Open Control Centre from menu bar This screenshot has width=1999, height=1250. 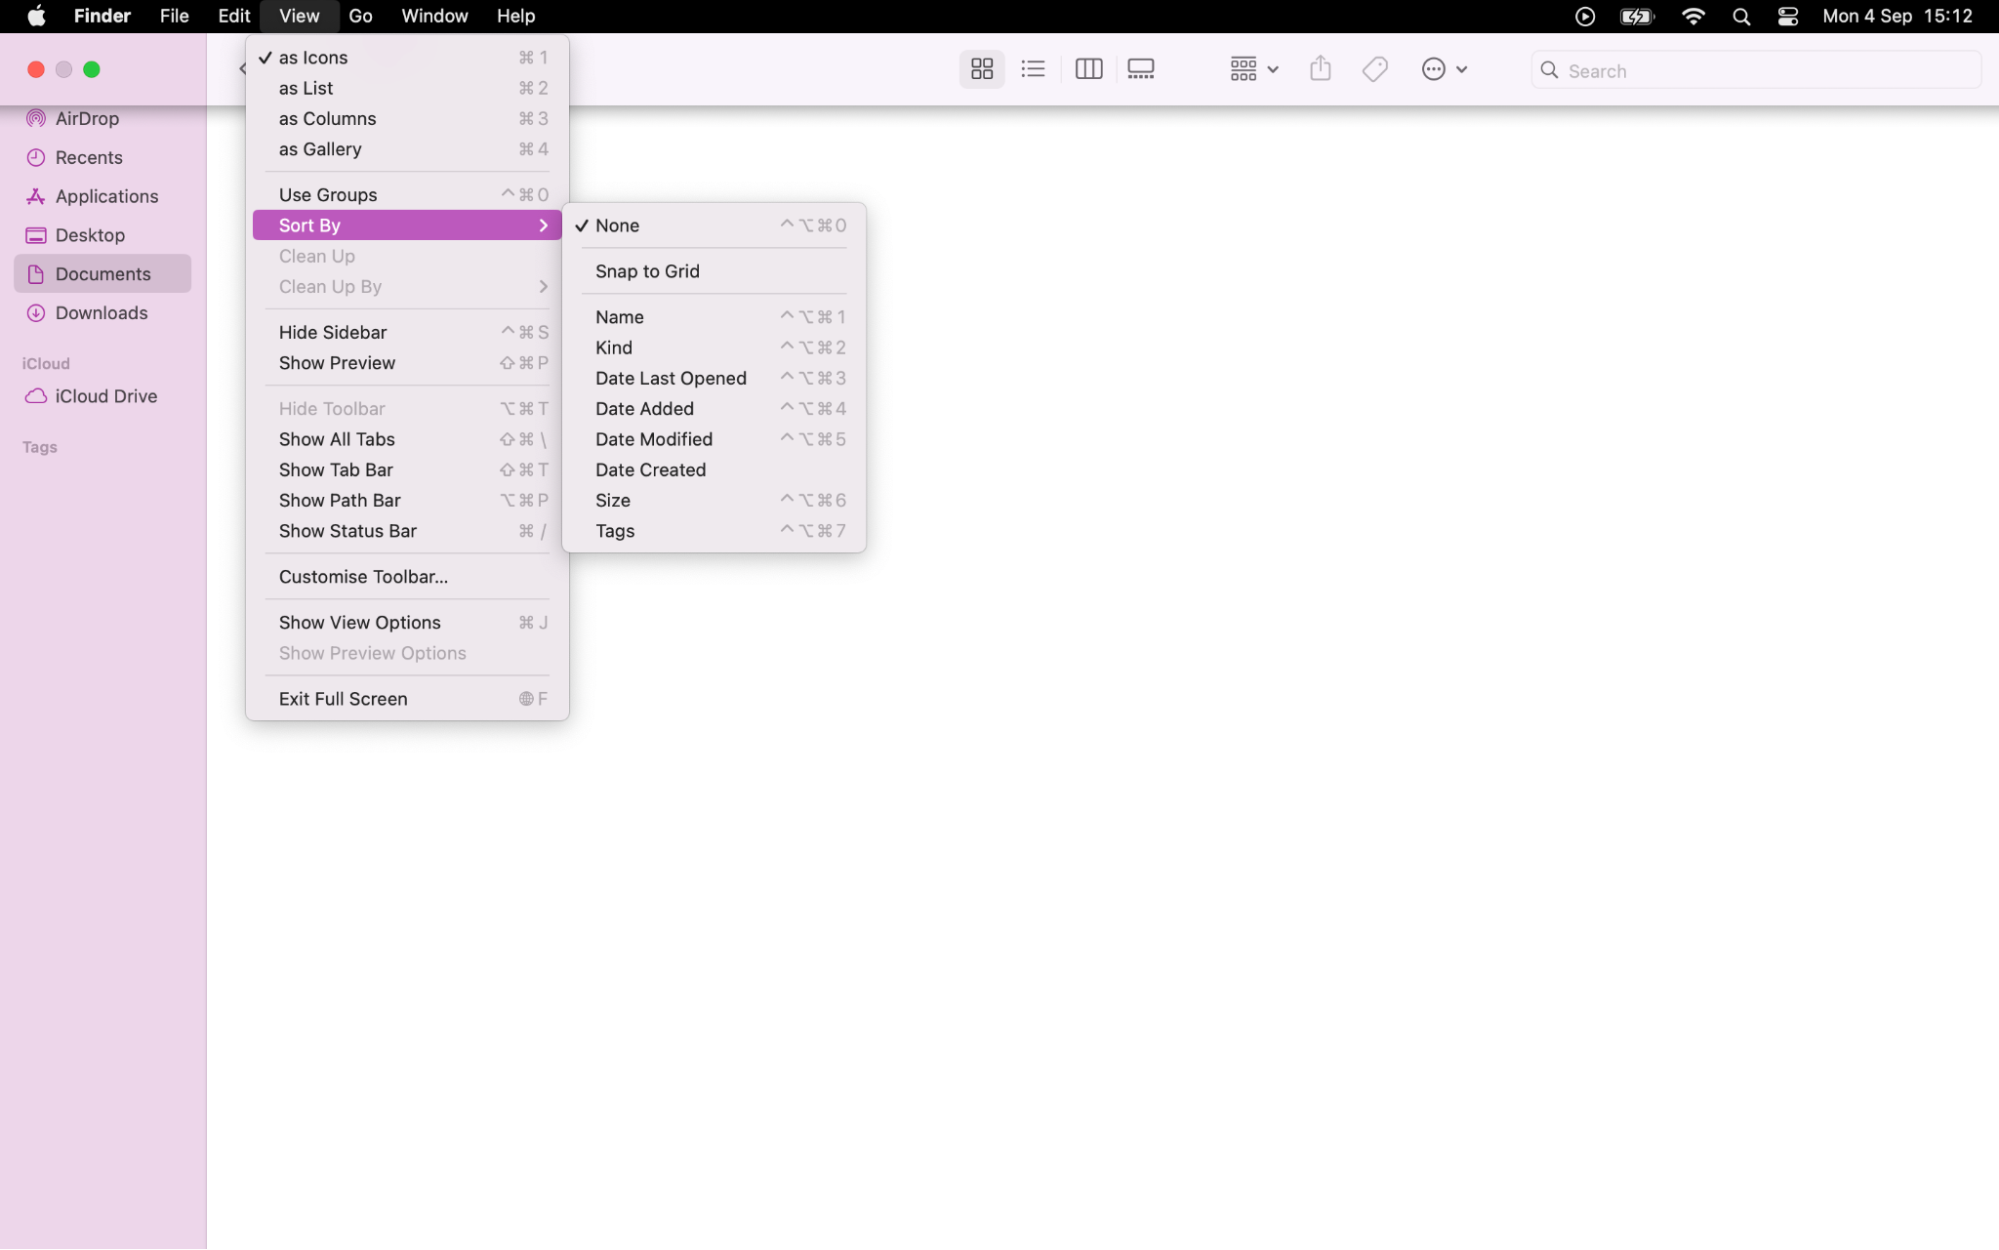[x=1788, y=16]
